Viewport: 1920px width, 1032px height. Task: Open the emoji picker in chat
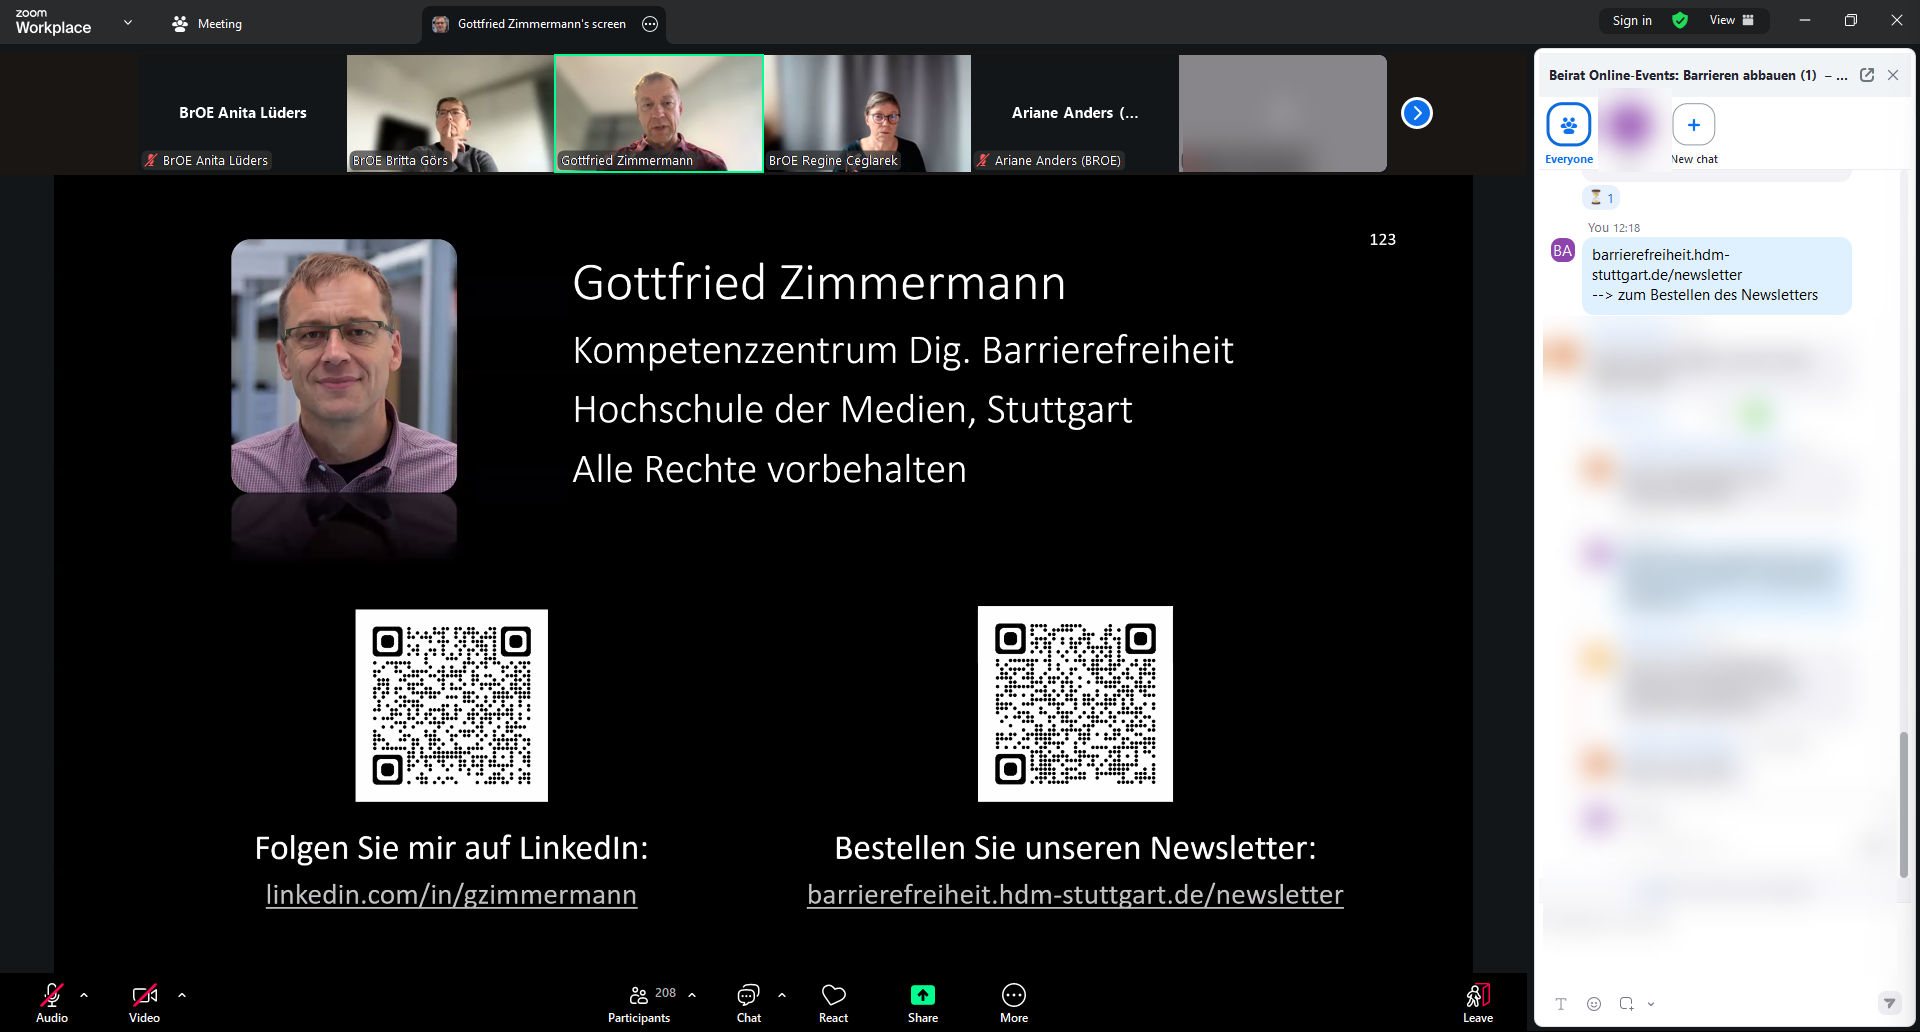1594,1004
